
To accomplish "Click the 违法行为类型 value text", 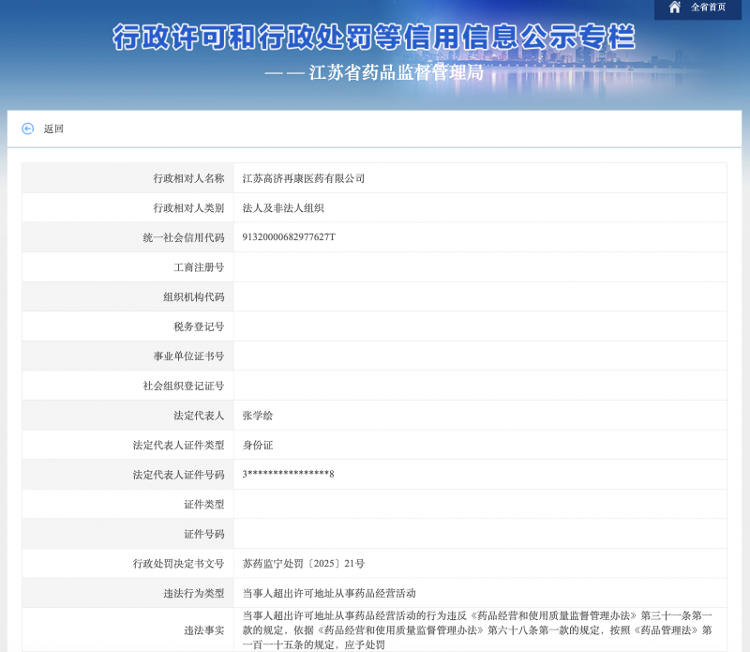I will (329, 593).
